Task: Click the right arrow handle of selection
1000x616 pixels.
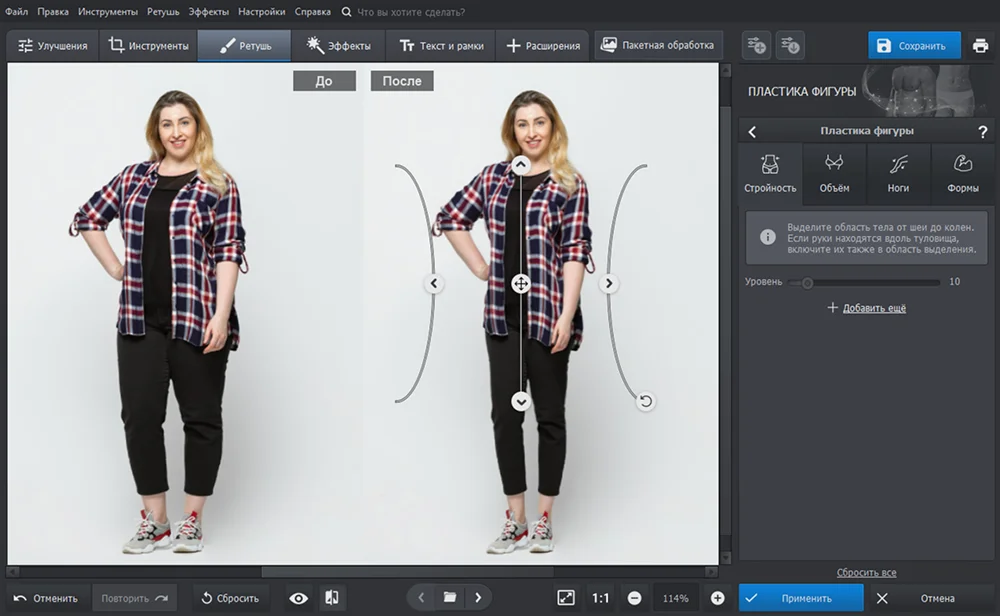Action: 609,283
